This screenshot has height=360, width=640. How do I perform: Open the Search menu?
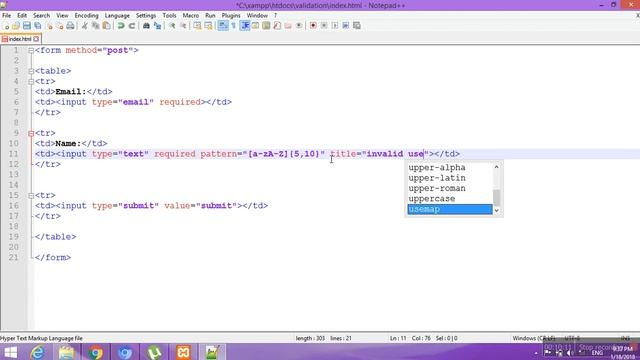pos(42,16)
